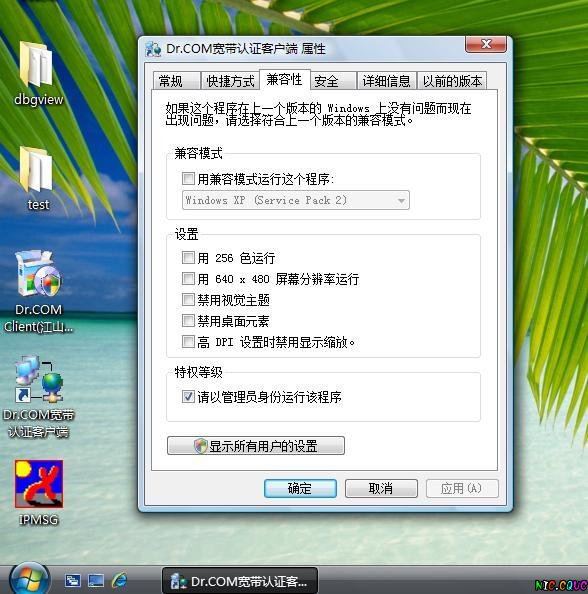Screen dimensions: 588x594
Task: Enable 用兼容模式运行这个程序 checkbox
Action: 188,178
